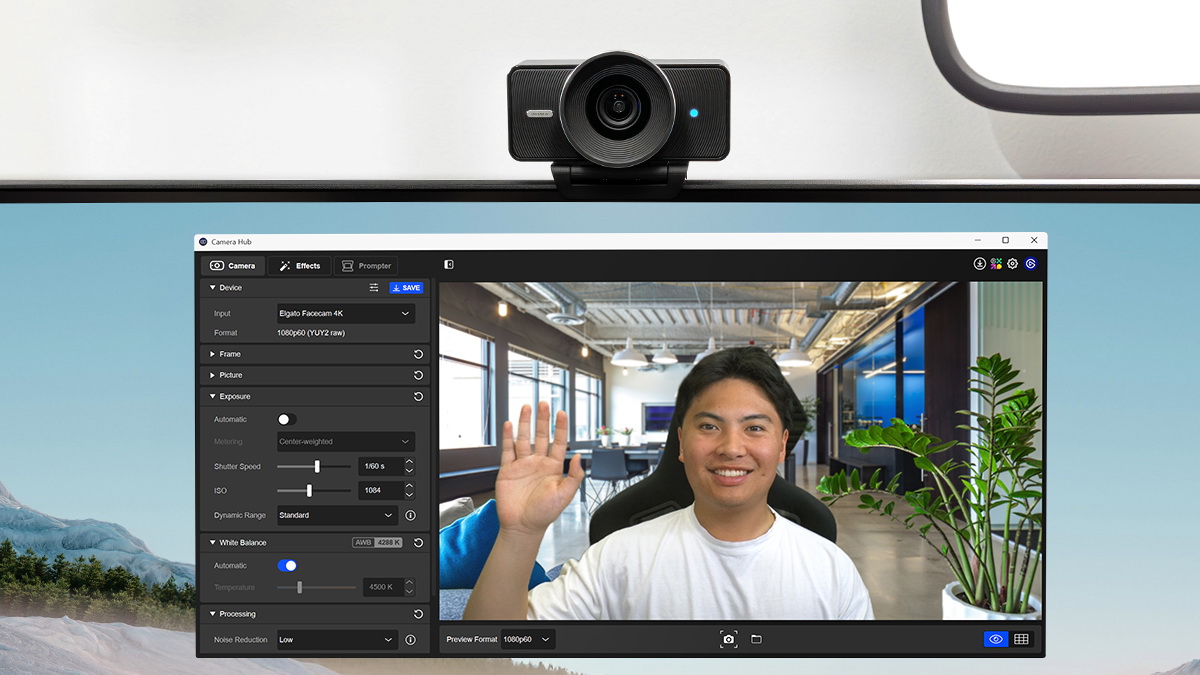The image size is (1200, 675).
Task: Toggle the preview eye visibility button
Action: click(995, 639)
